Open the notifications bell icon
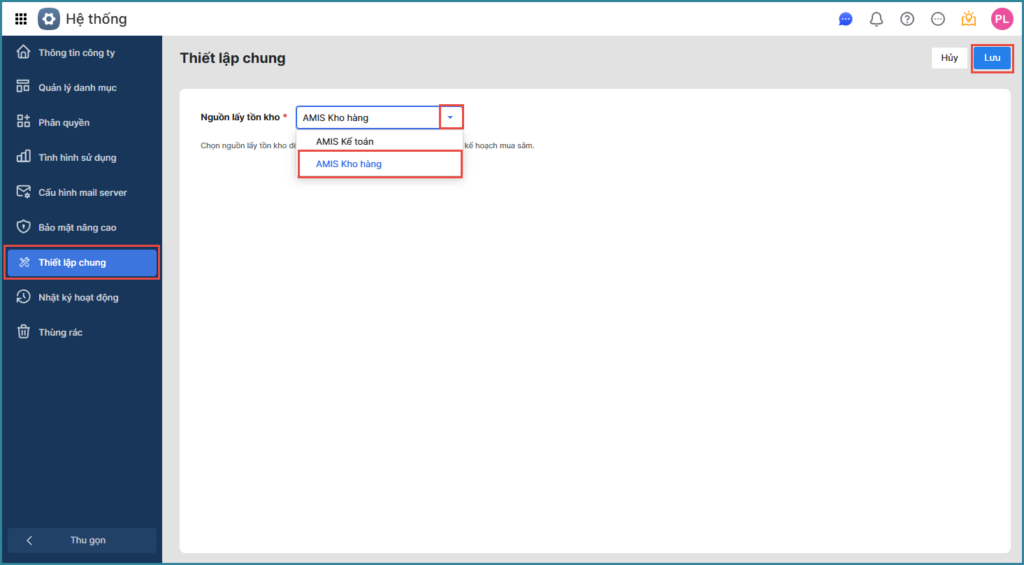 coord(876,19)
